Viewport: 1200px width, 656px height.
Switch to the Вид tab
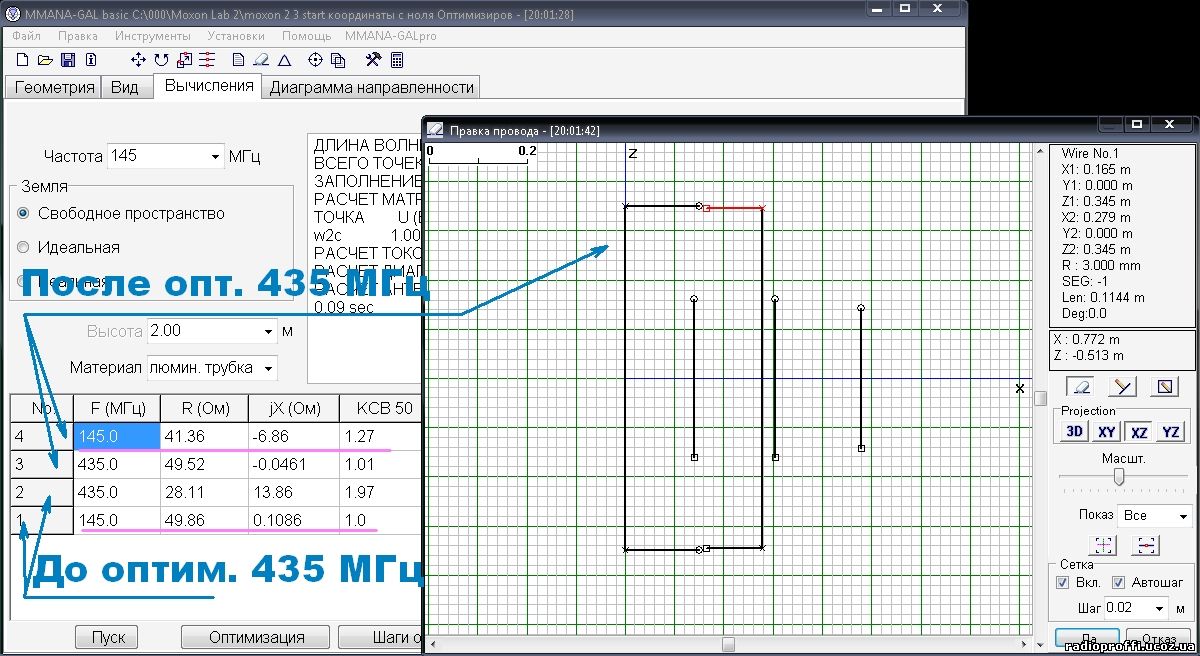point(125,87)
